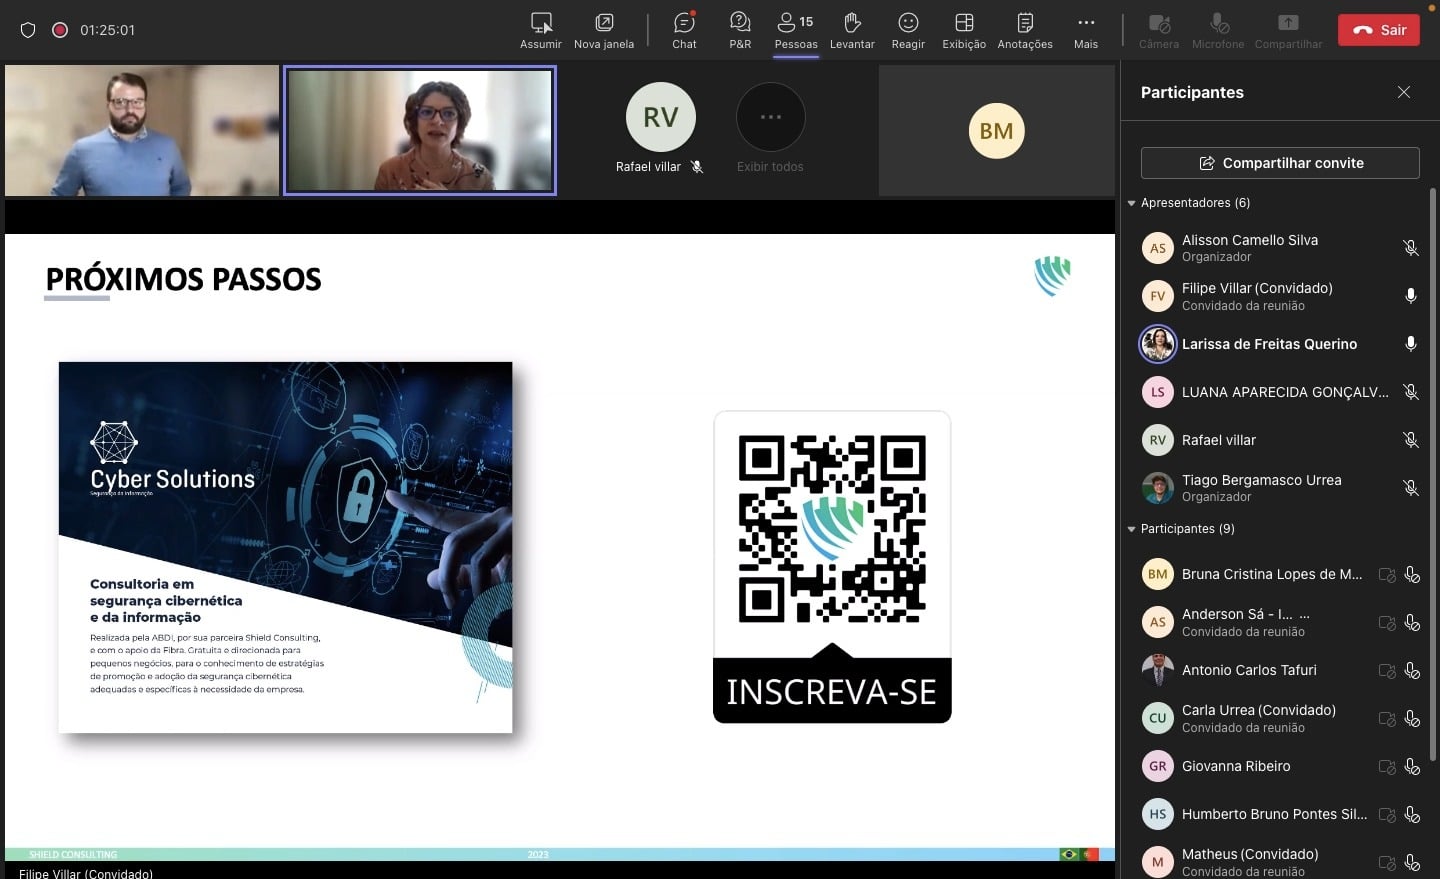Click Anderson Sá mic icon
The width and height of the screenshot is (1440, 879).
[x=1412, y=622]
